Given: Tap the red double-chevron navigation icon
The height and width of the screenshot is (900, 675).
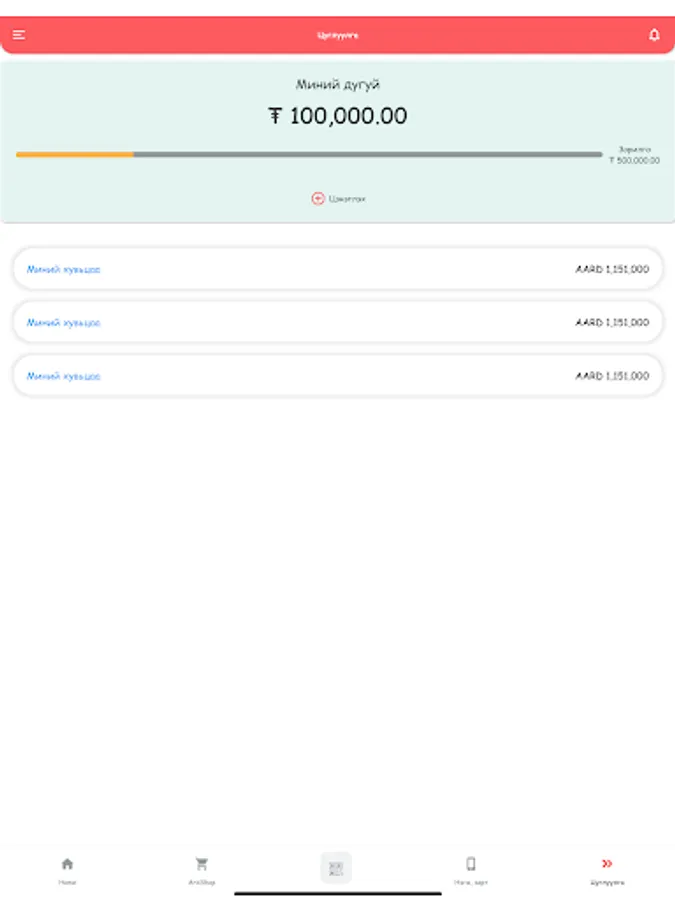Looking at the screenshot, I should pos(607,863).
